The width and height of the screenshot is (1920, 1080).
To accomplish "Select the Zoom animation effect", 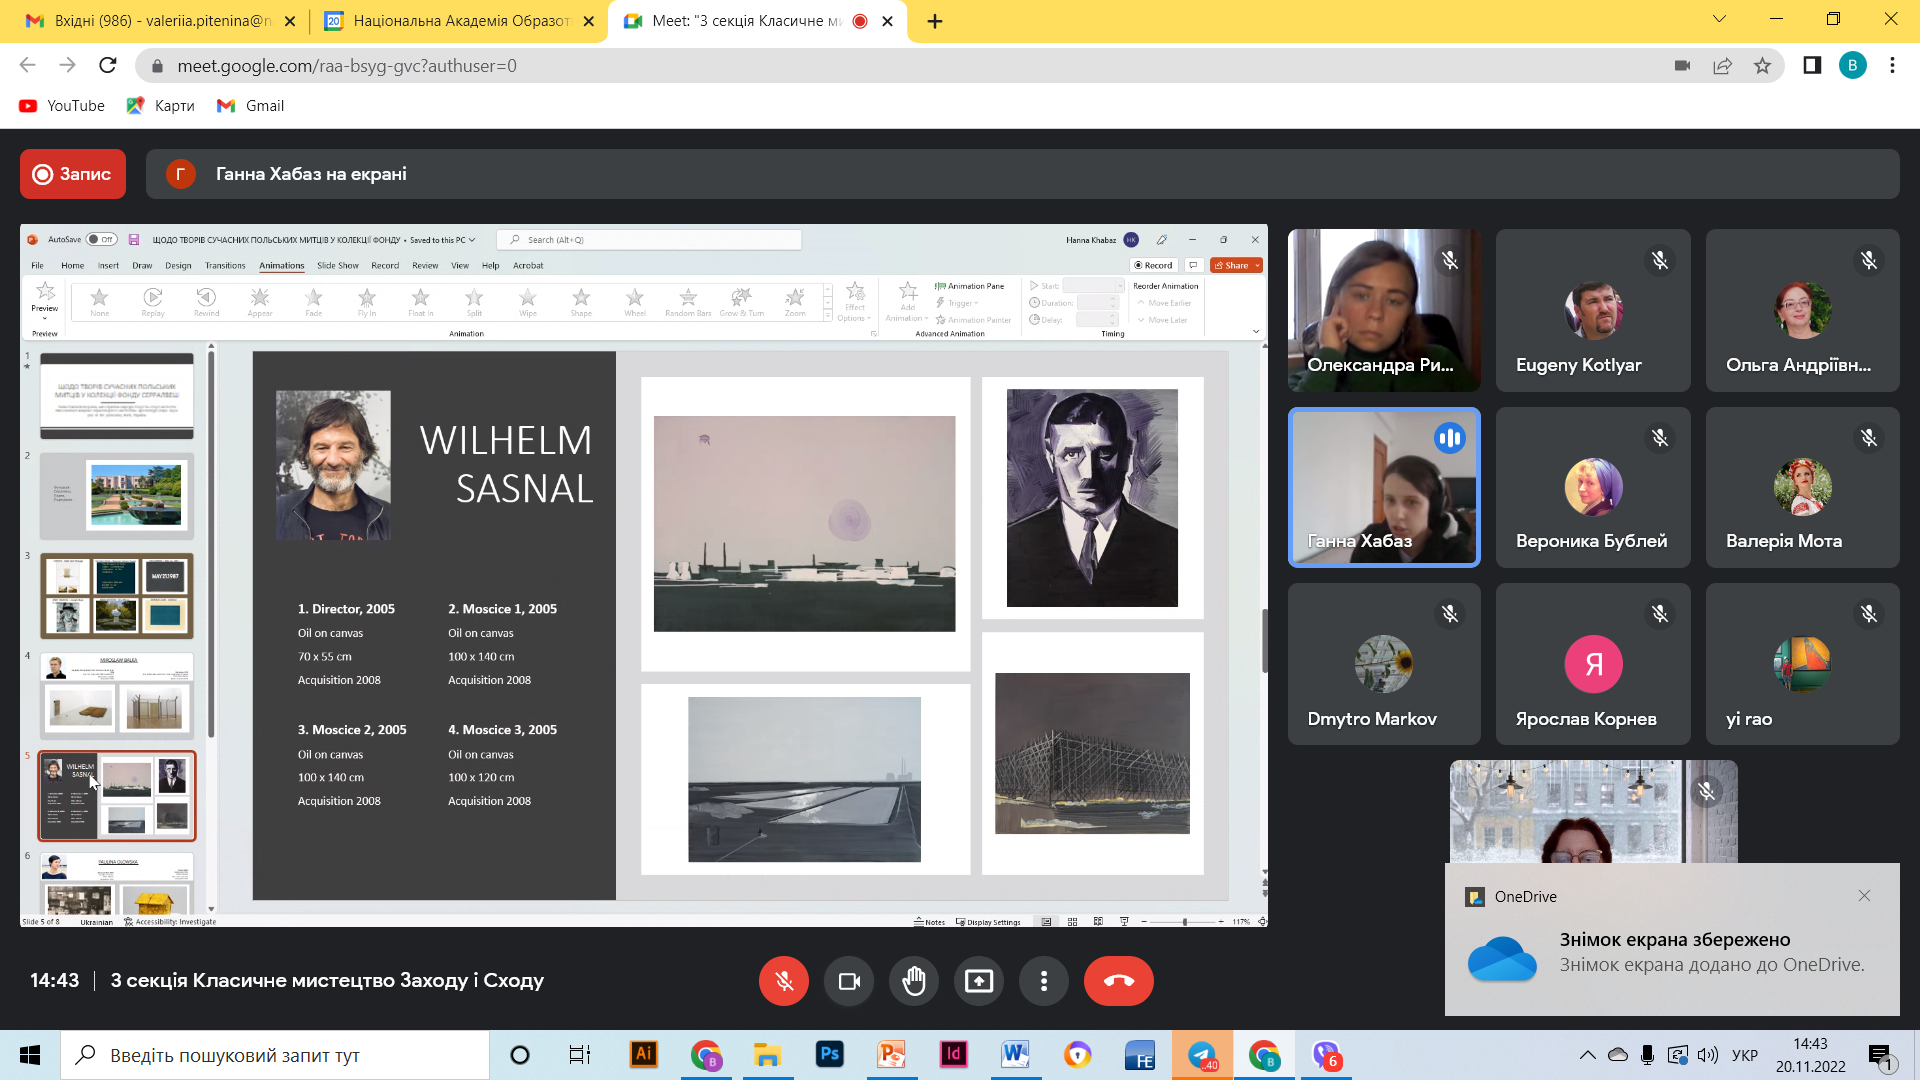I will click(795, 301).
